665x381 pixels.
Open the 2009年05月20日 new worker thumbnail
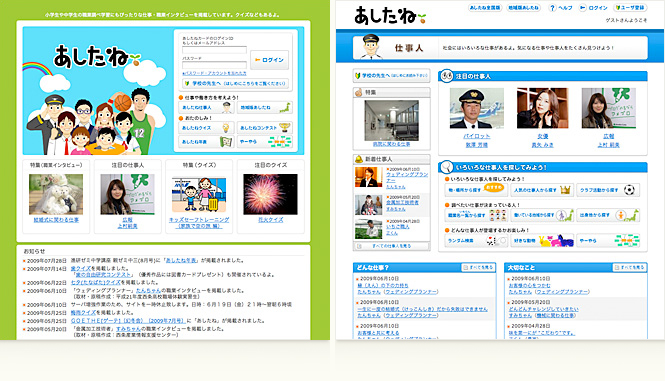pos(369,205)
